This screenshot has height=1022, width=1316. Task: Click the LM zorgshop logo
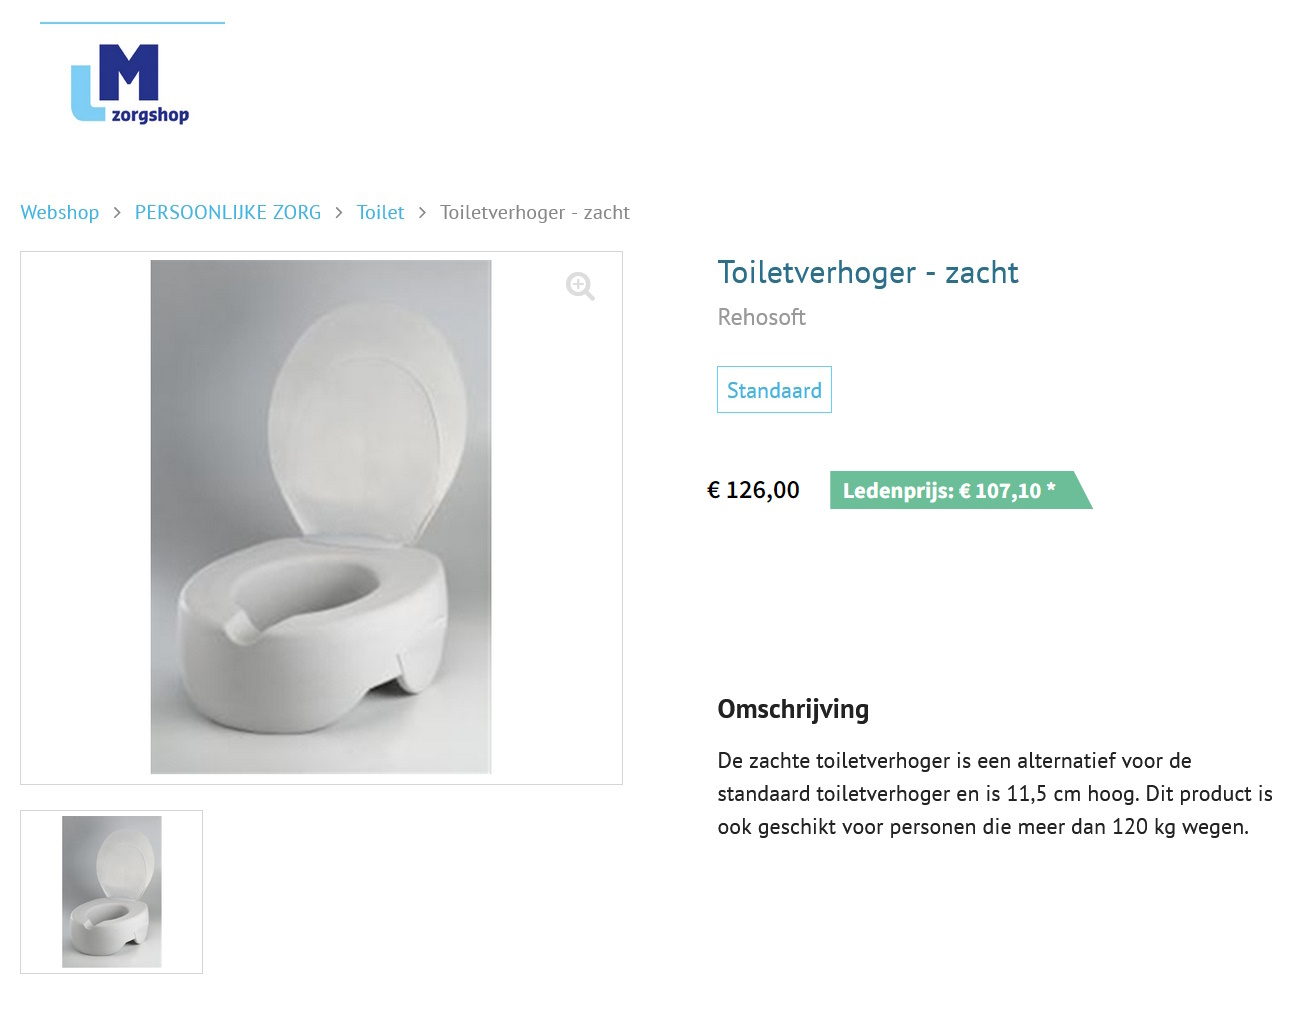(130, 83)
